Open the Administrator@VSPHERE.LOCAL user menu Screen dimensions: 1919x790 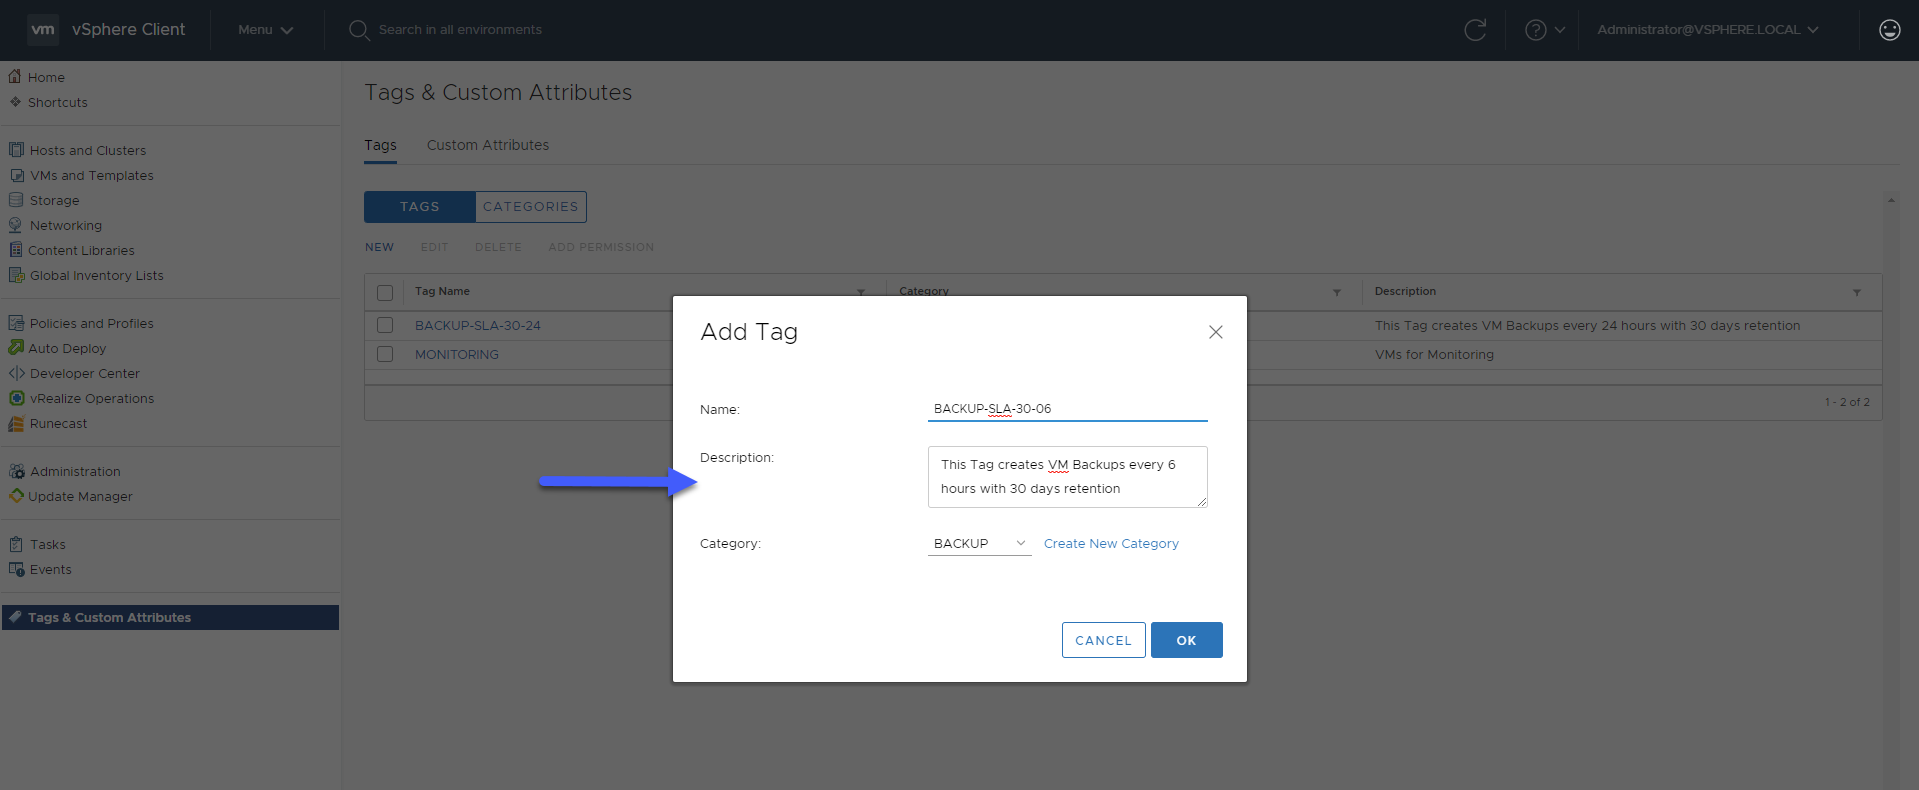(1708, 30)
